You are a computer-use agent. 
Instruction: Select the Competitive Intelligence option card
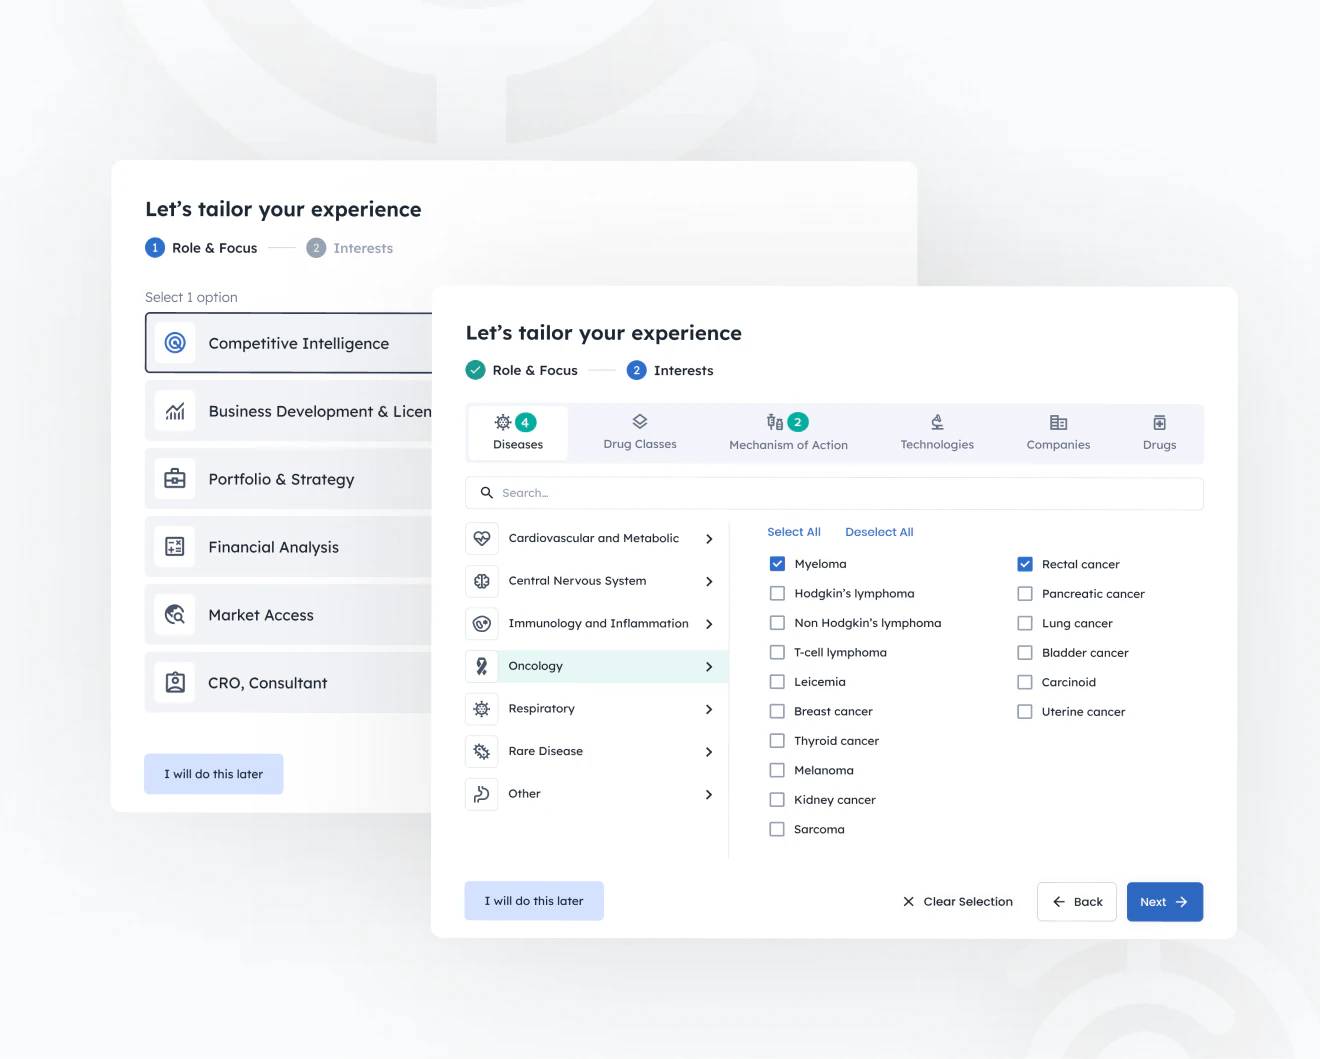point(289,343)
